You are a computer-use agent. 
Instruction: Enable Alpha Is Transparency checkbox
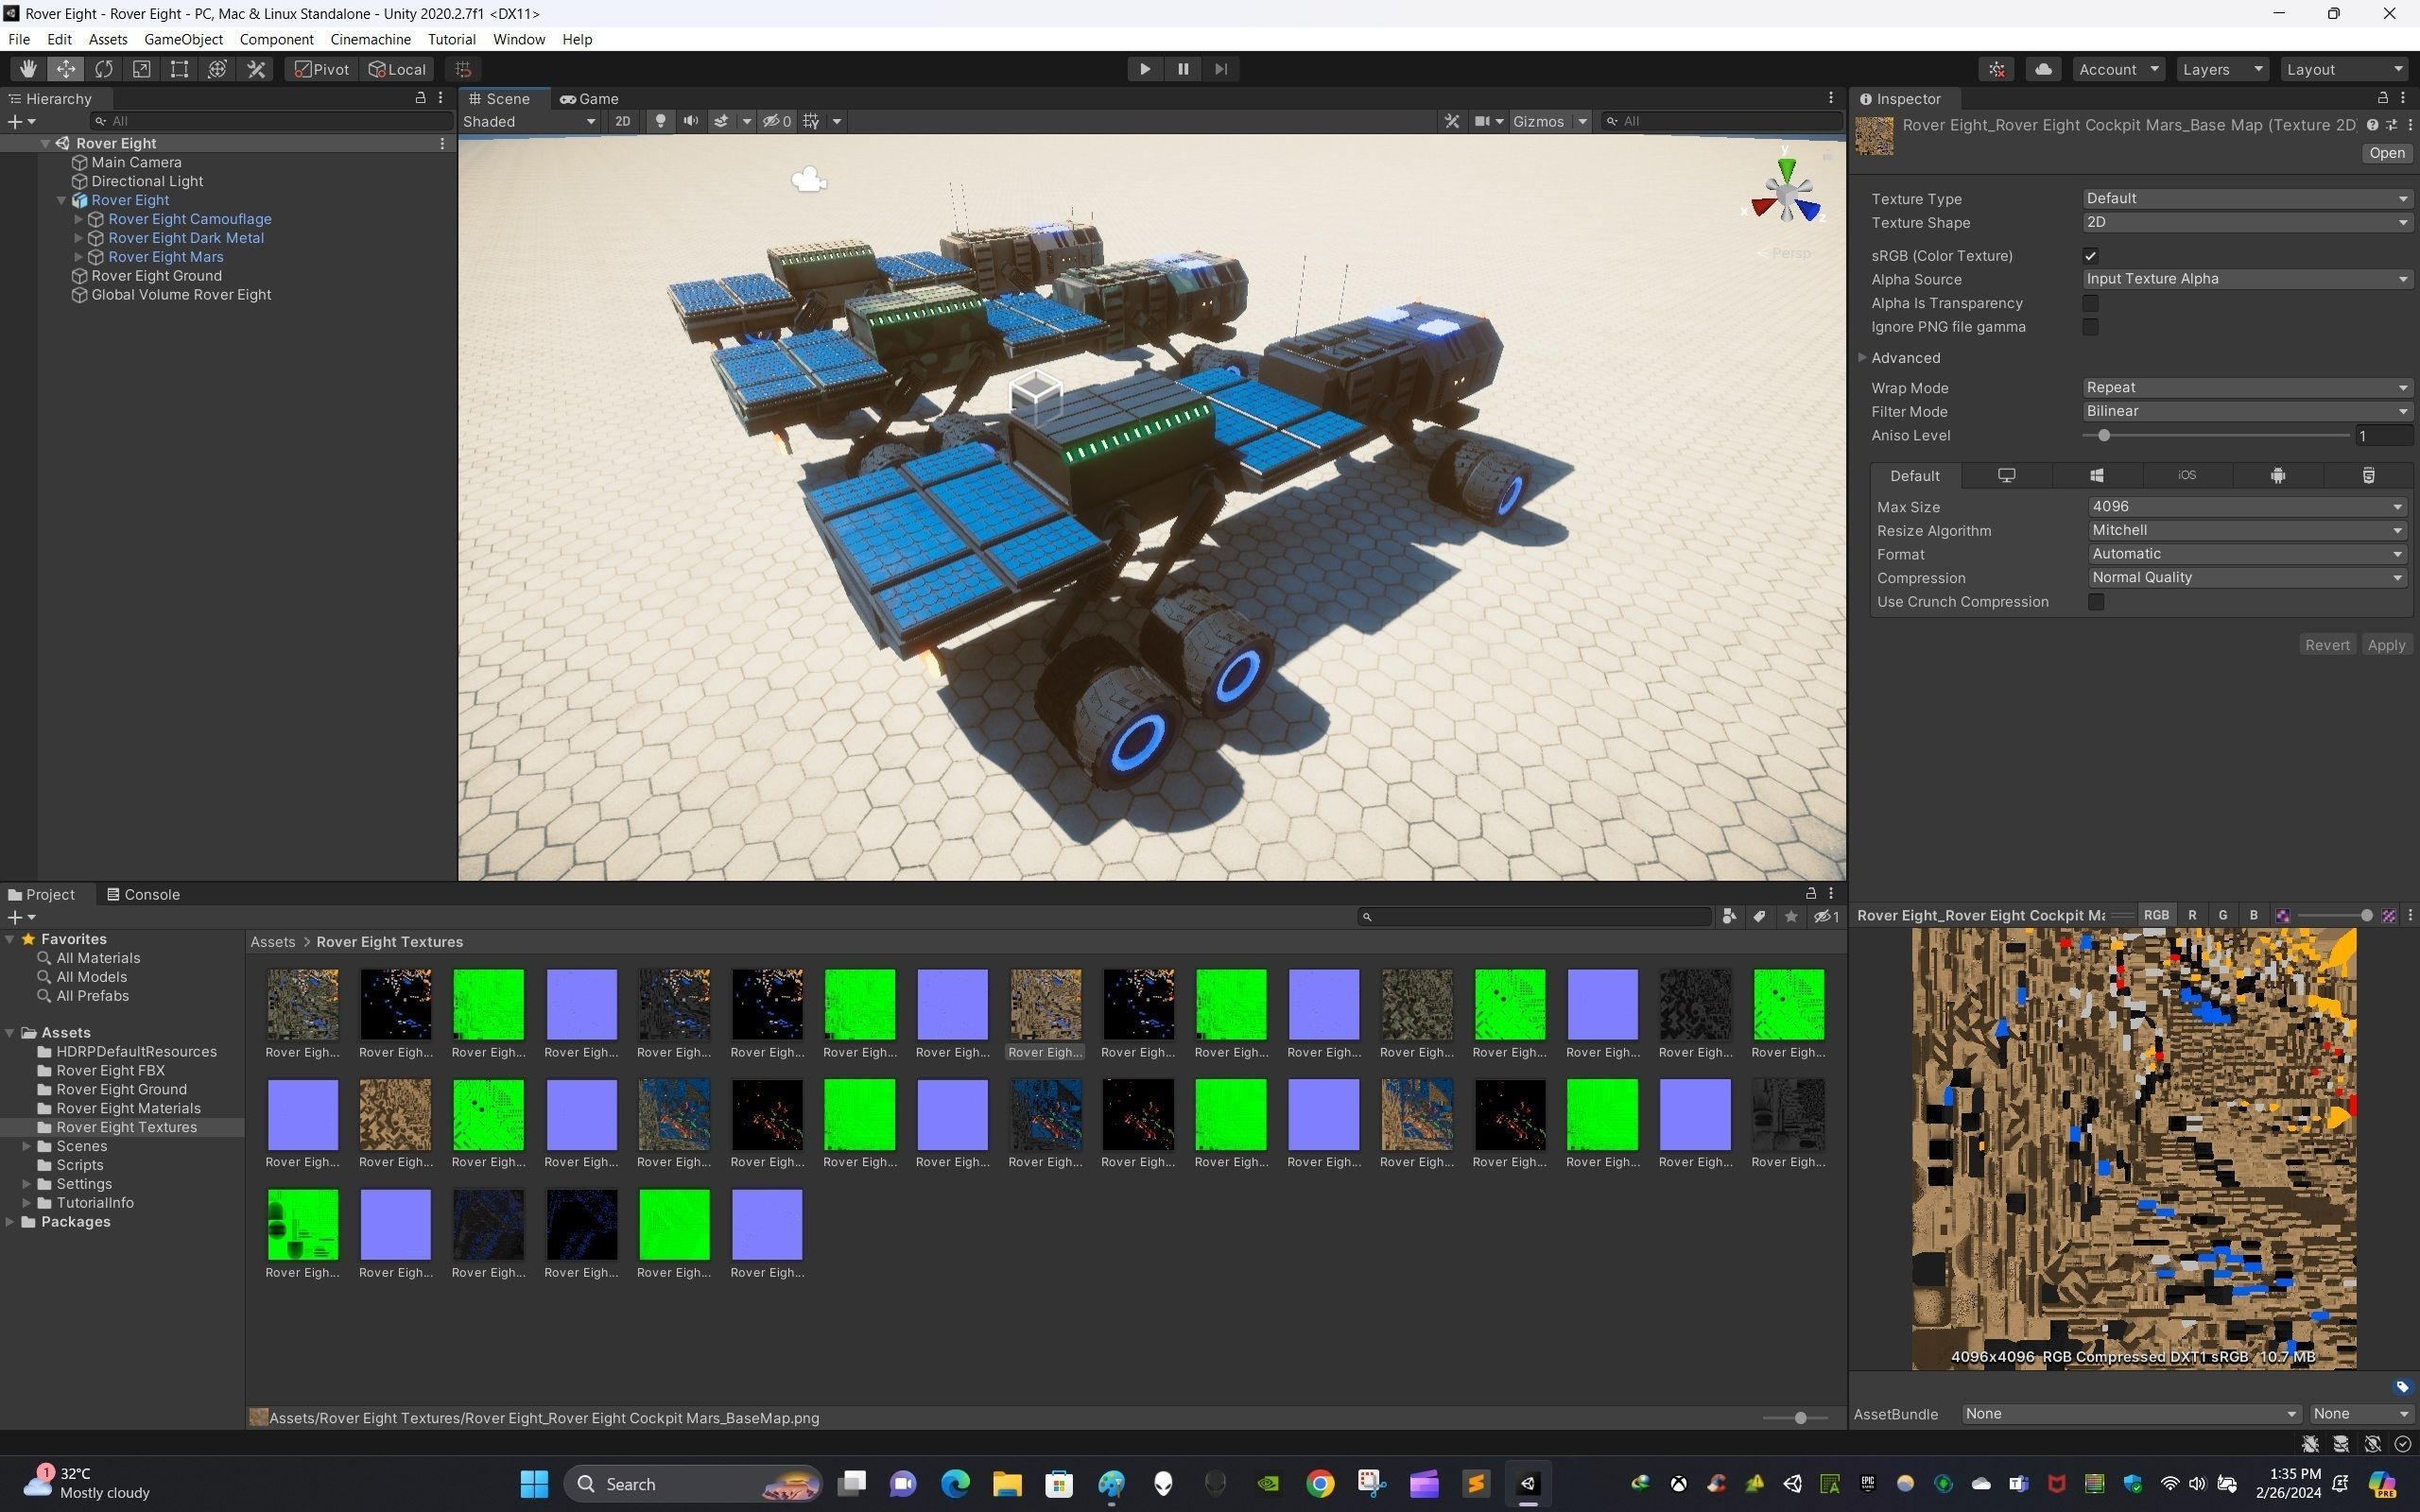[x=2090, y=303]
